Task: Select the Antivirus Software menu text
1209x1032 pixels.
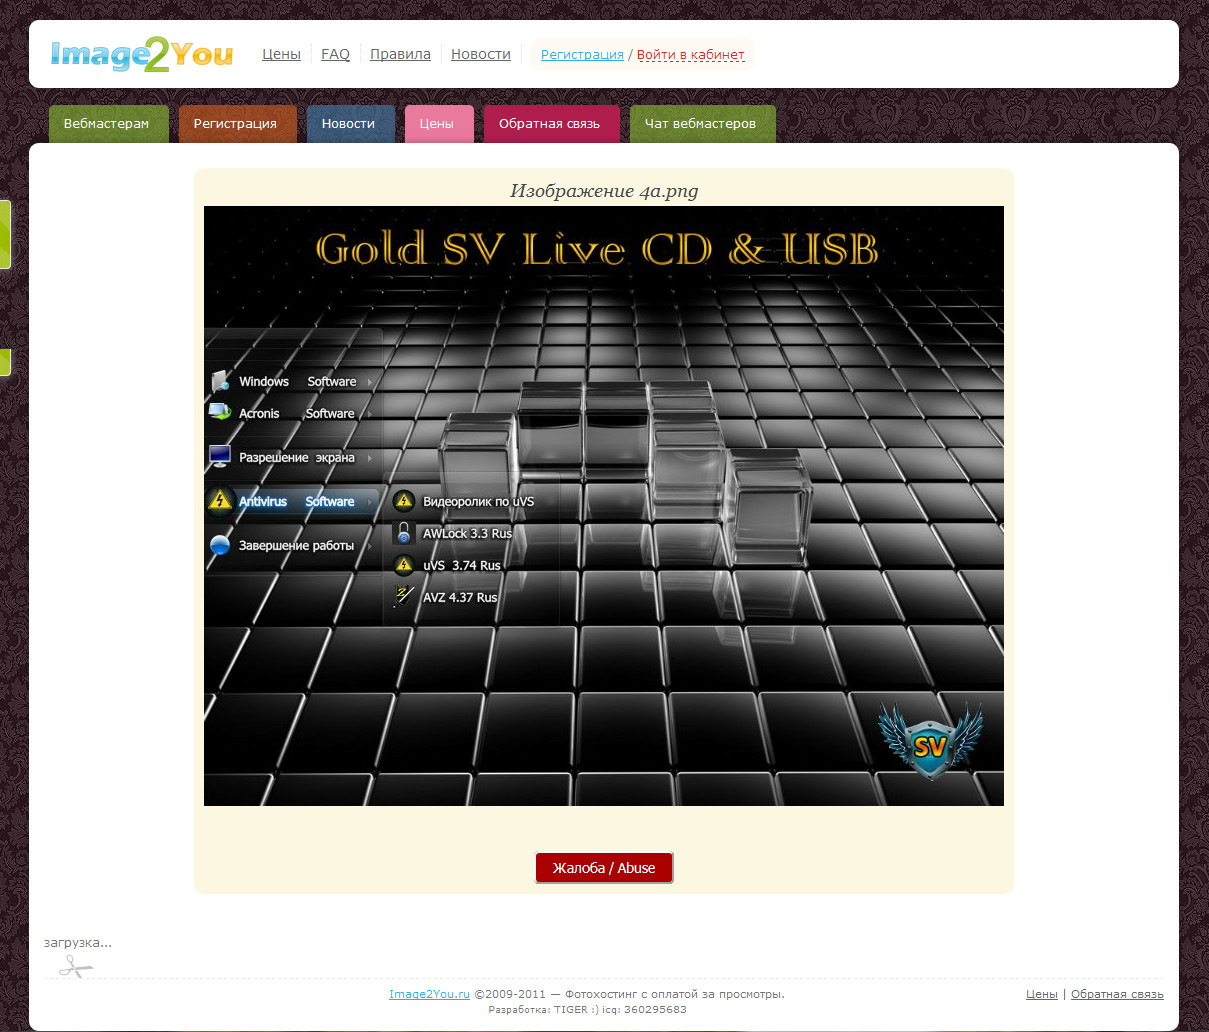Action: 296,501
